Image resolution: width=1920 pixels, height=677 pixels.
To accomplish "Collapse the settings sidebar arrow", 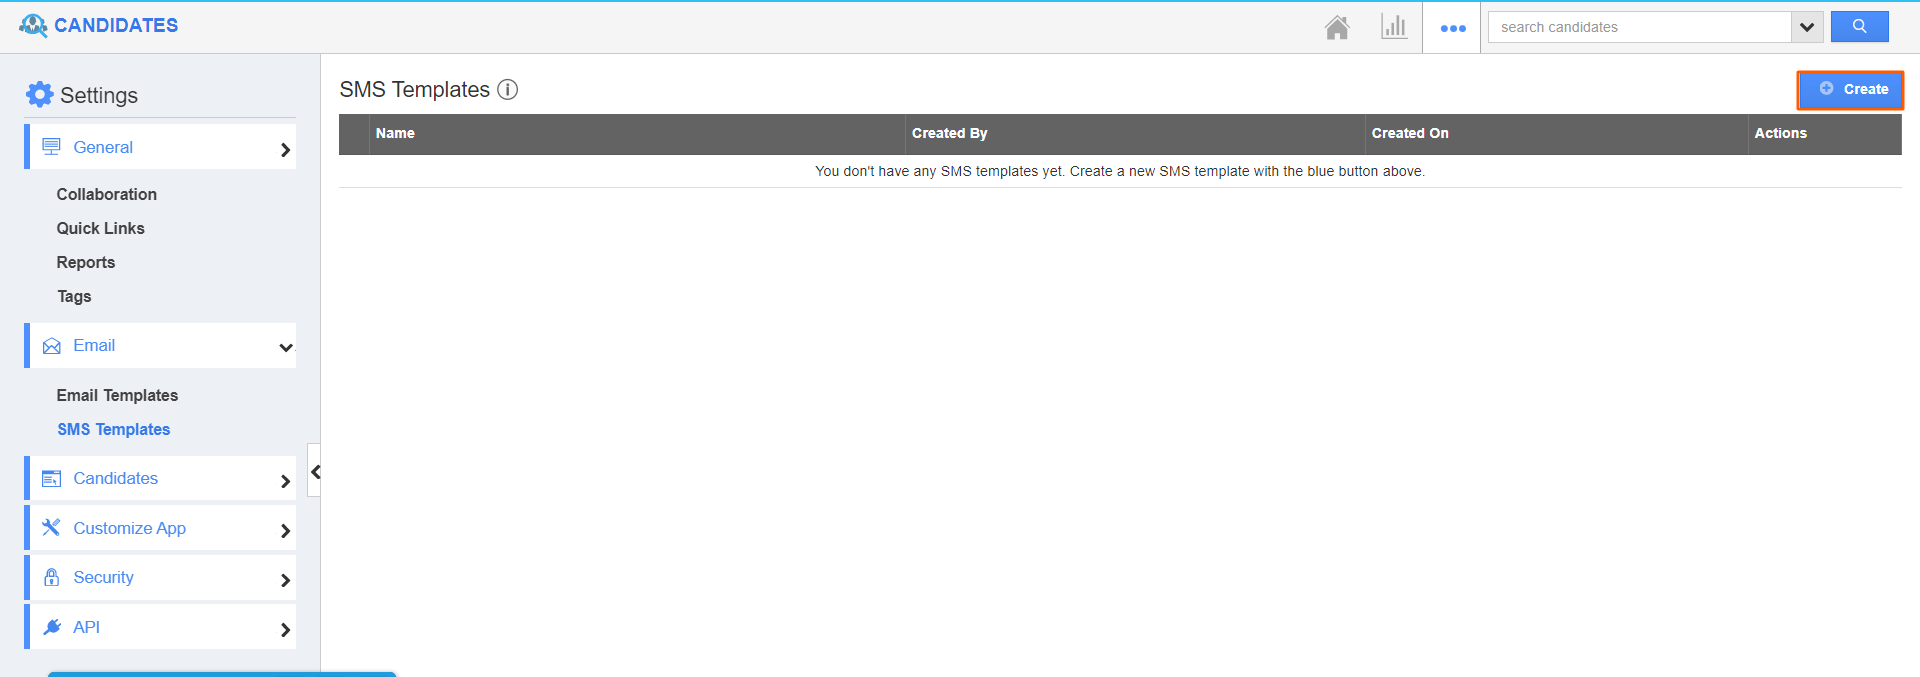I will (315, 471).
